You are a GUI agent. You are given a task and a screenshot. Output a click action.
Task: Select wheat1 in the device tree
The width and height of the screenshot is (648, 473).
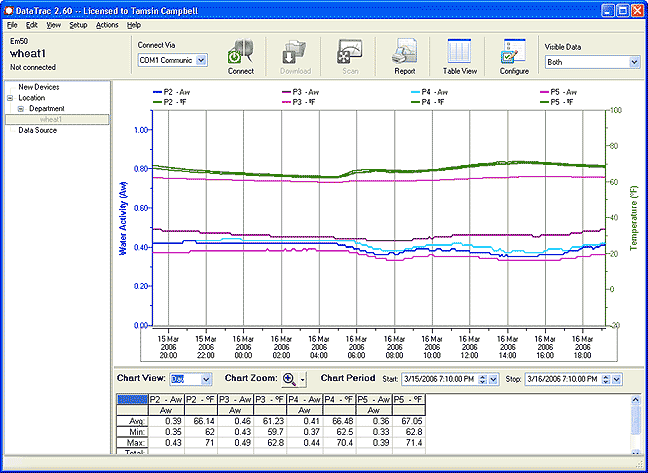pos(51,119)
